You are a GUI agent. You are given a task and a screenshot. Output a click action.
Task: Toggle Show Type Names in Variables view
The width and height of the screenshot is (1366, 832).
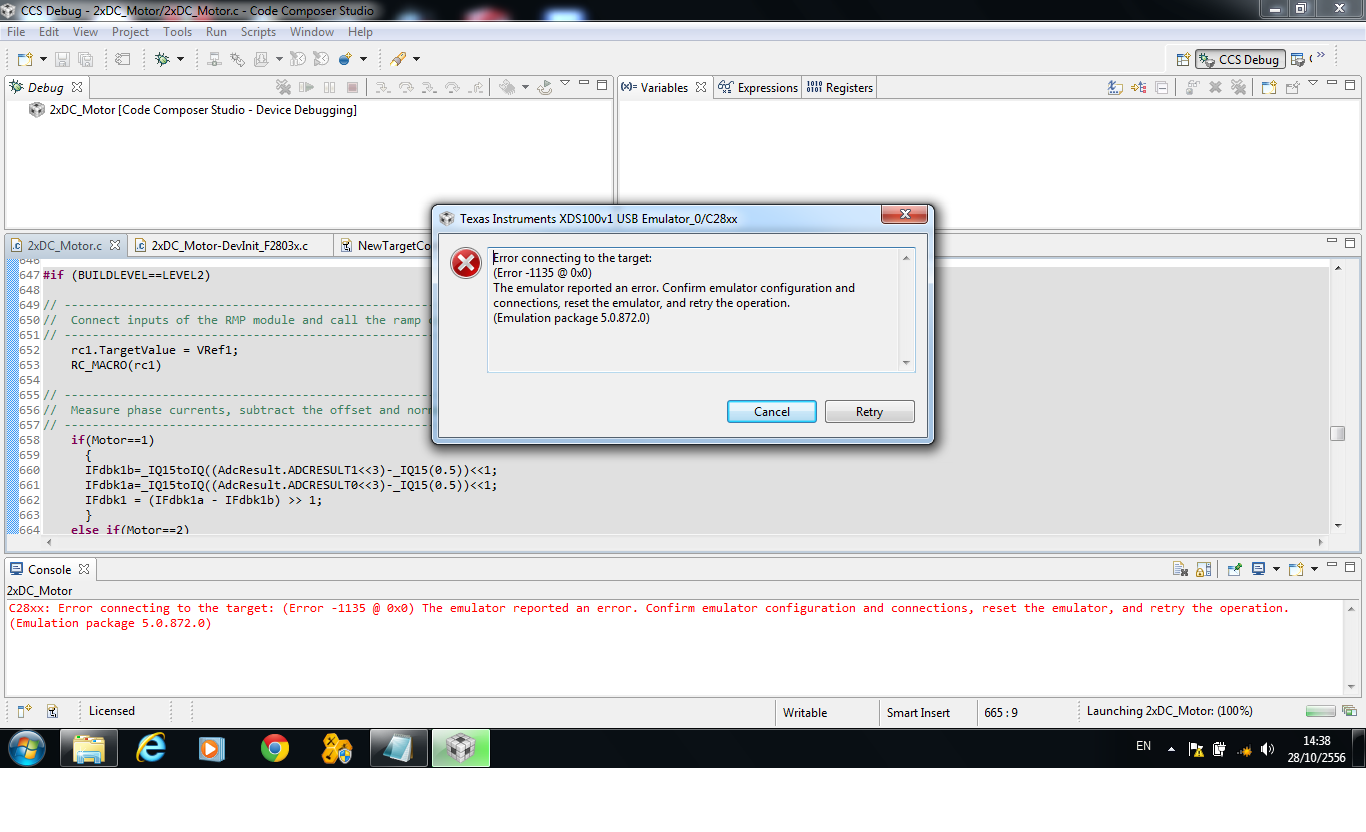1116,87
